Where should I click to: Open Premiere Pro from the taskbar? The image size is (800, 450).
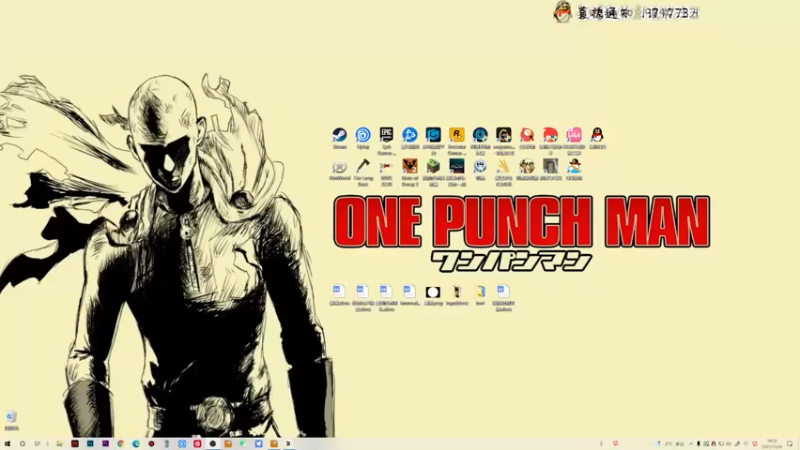point(106,444)
